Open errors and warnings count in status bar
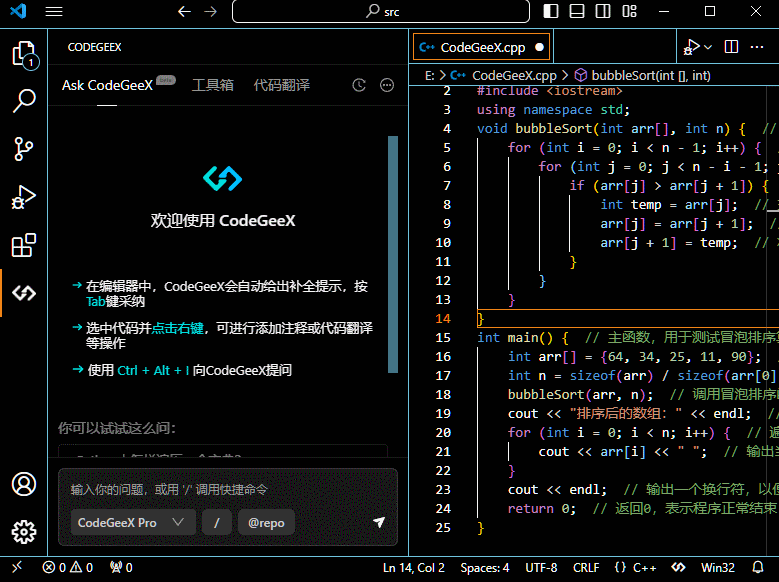This screenshot has width=779, height=582. pos(68,568)
